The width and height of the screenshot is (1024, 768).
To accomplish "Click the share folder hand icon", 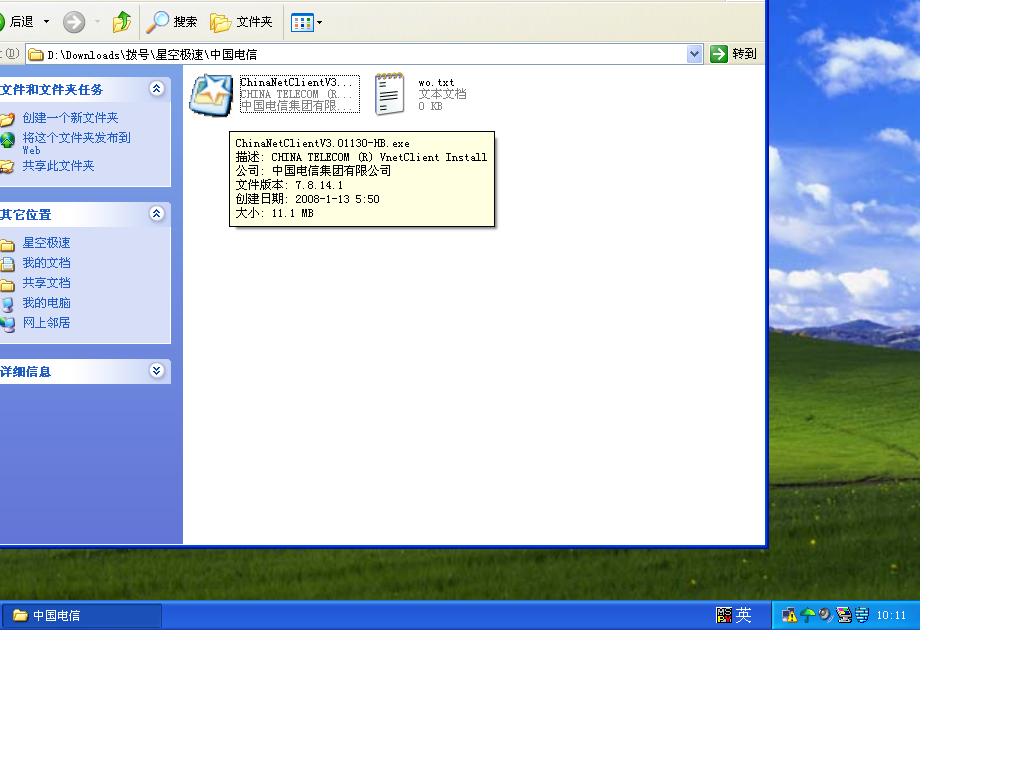I will pyautogui.click(x=7, y=167).
